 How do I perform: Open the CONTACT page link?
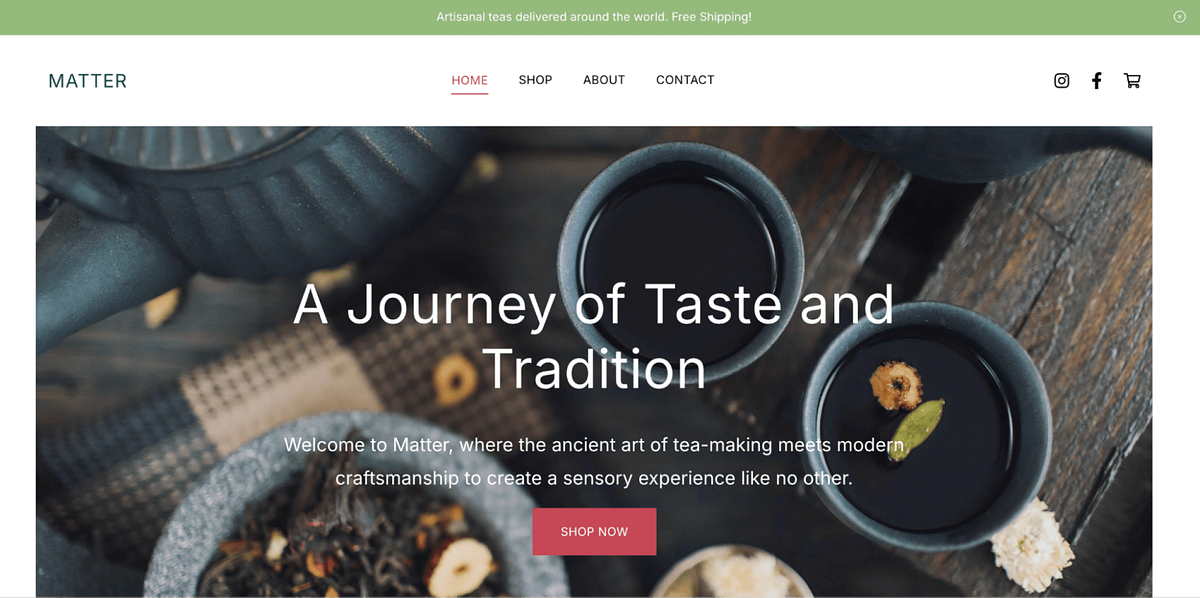685,80
